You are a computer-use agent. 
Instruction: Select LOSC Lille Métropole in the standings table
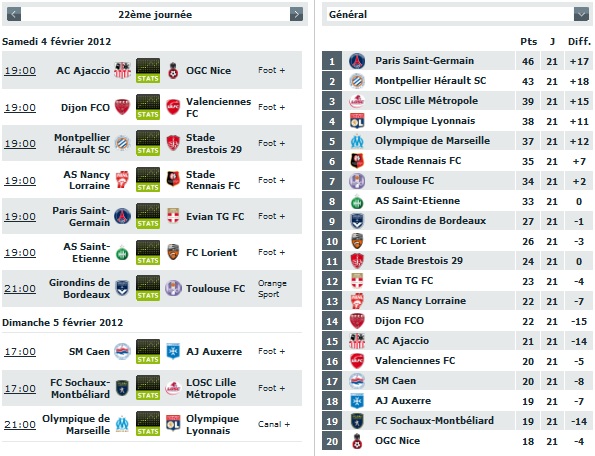tap(427, 101)
